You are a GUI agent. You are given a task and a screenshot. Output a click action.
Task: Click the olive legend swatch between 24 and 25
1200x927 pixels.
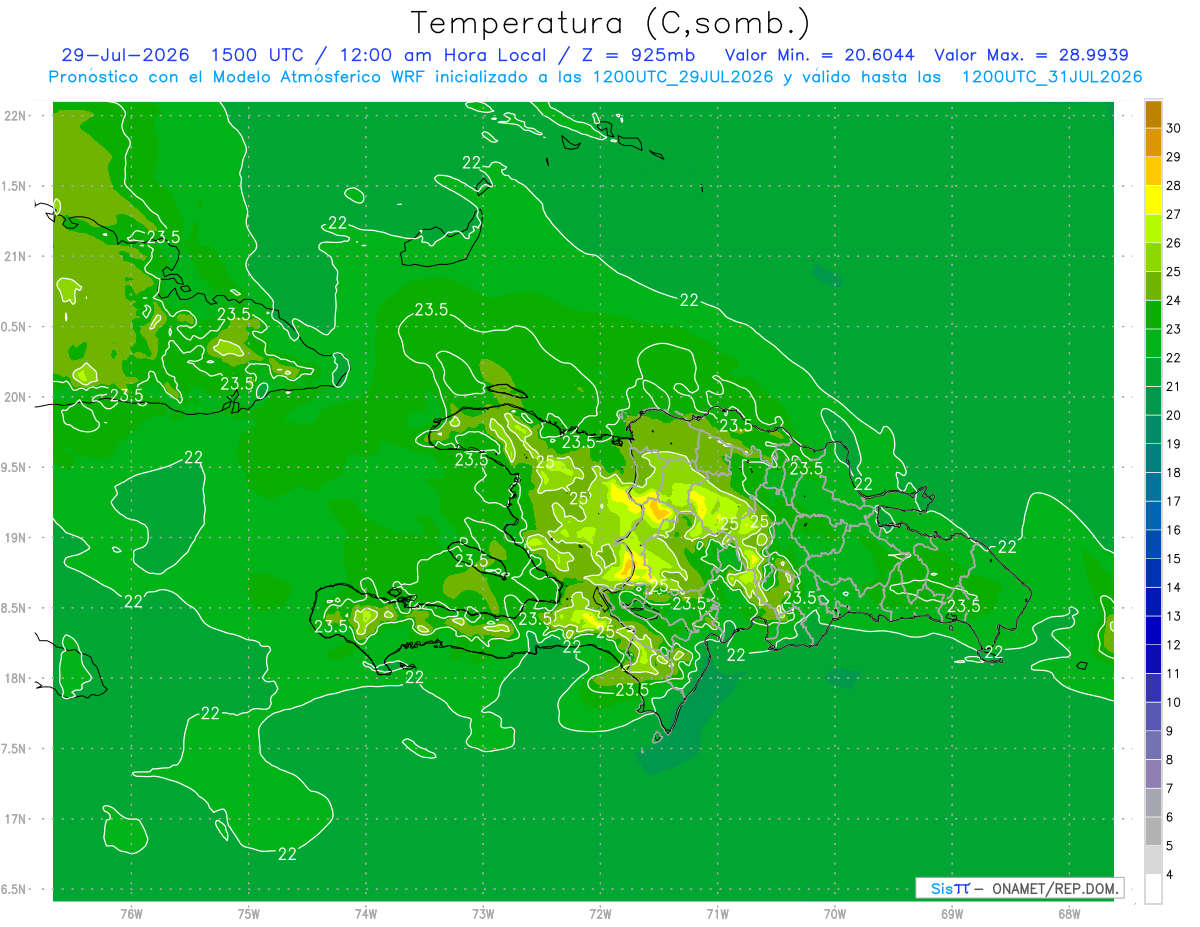[1153, 286]
